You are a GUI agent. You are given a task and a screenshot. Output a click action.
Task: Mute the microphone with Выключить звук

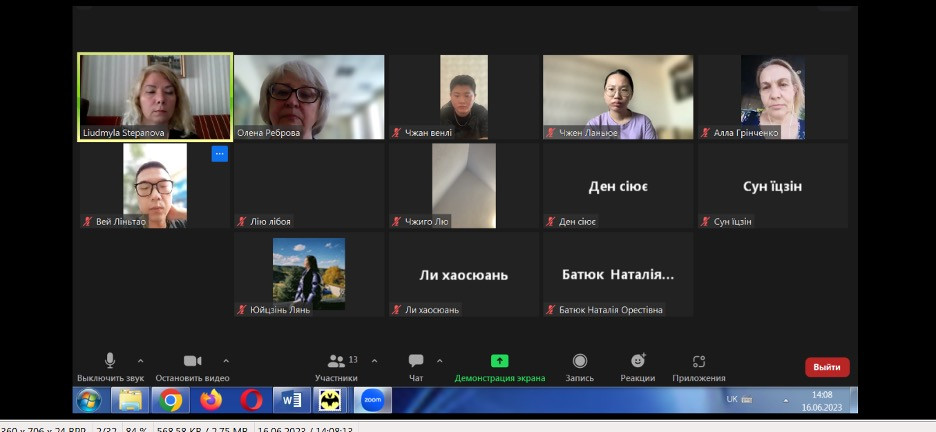110,367
